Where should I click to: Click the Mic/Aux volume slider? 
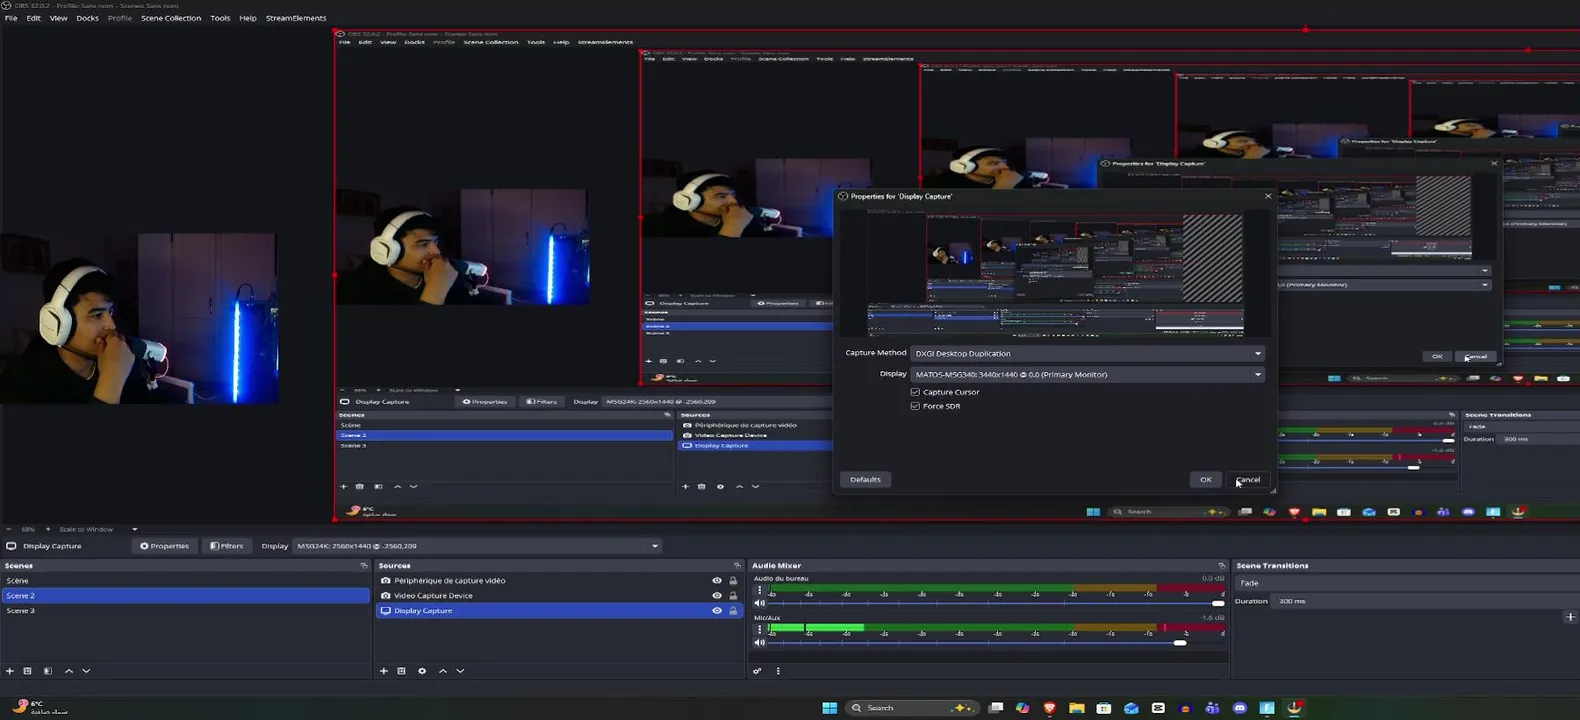[996, 642]
